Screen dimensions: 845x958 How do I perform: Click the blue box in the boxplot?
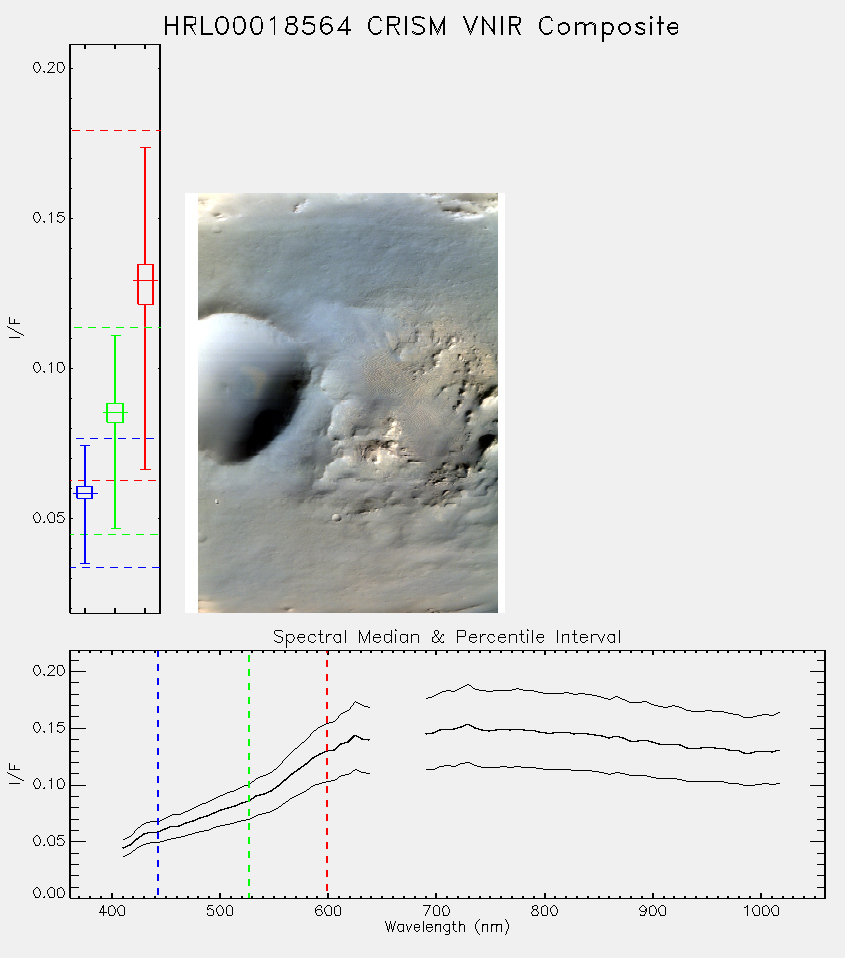point(85,492)
